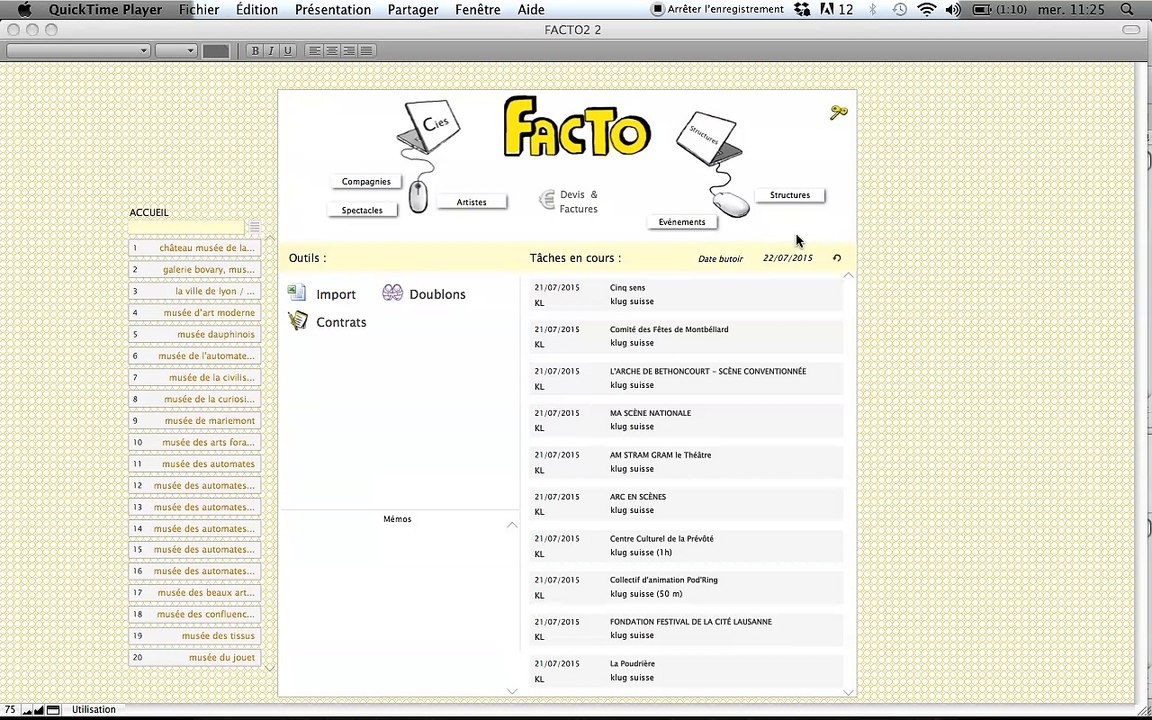Open the font size dropdown in the toolbar
The width and height of the screenshot is (1152, 720).
(176, 51)
